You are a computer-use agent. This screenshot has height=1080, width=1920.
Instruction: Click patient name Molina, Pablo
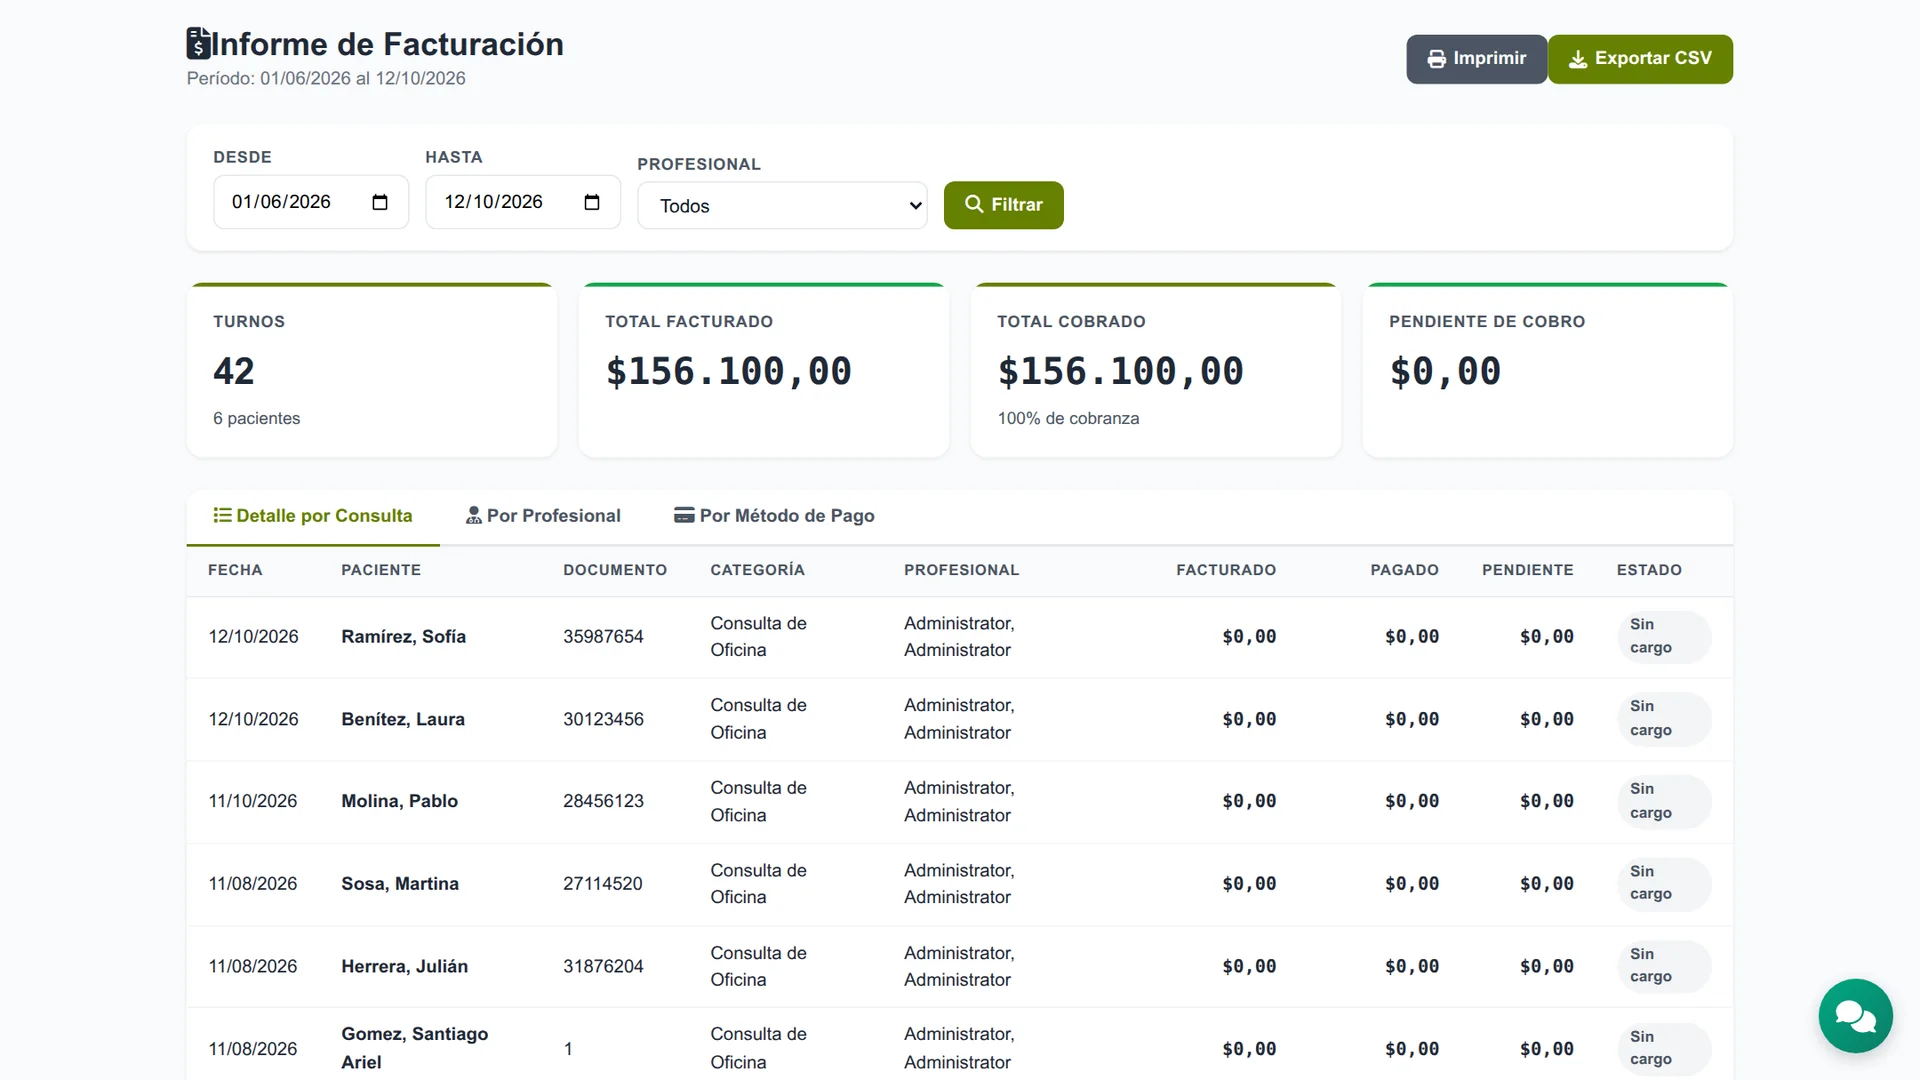tap(399, 801)
